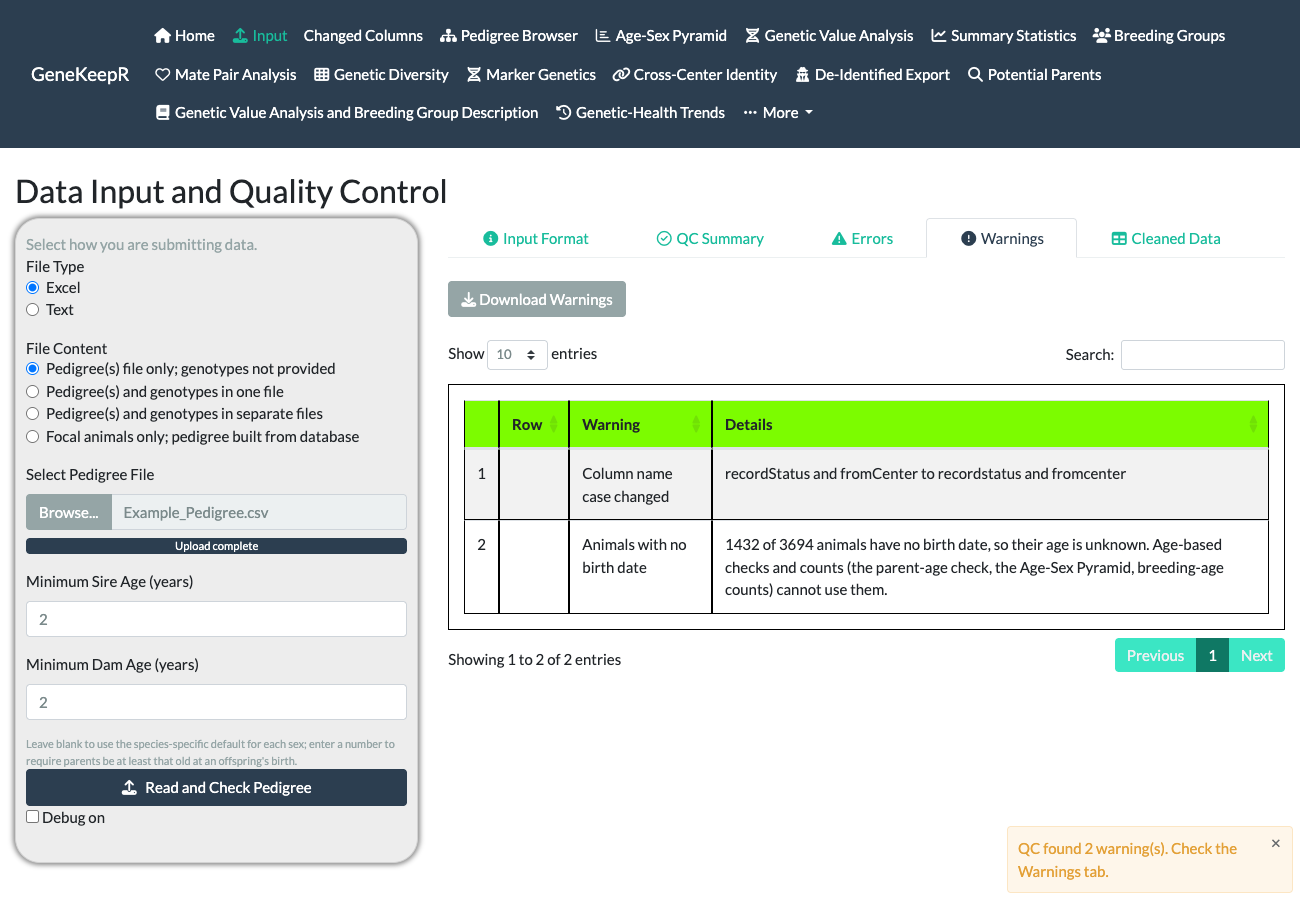Dismiss the QC warnings notification
The image size is (1300, 900).
1275,843
